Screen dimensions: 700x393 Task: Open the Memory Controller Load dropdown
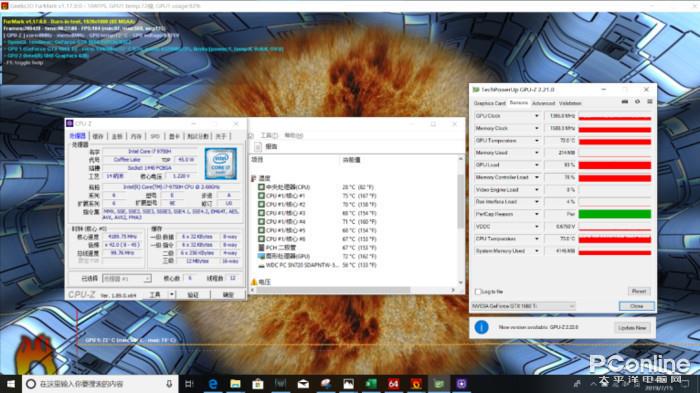pos(537,177)
